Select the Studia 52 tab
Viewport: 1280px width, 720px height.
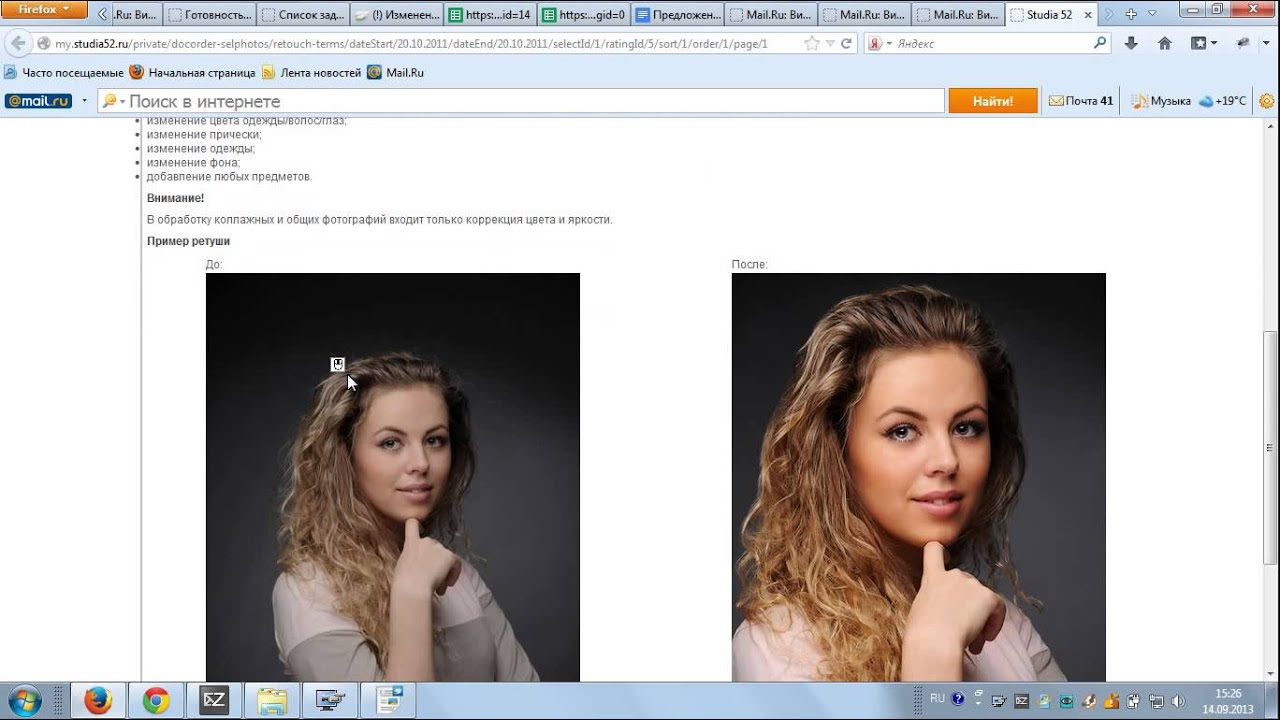pos(1050,15)
